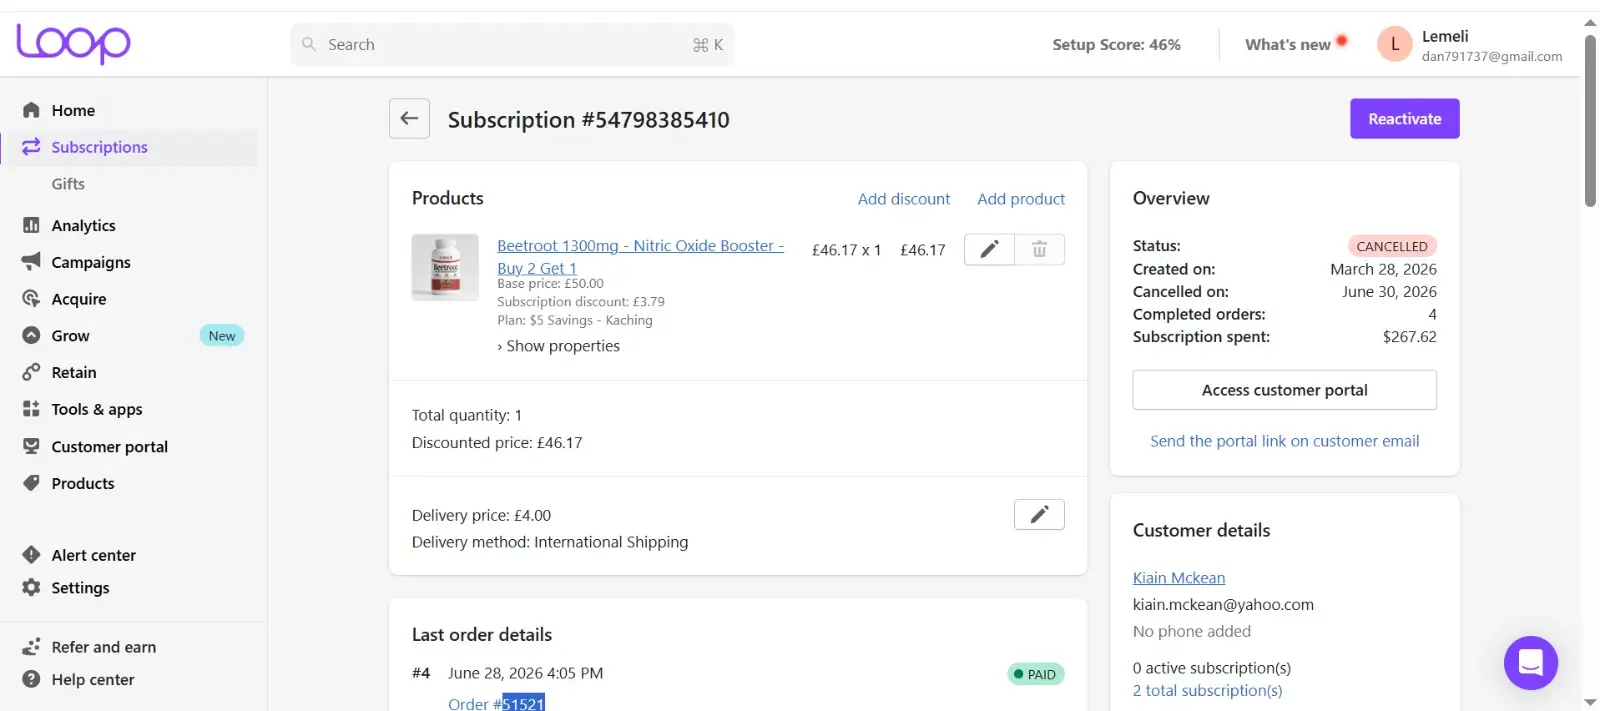Click the Add product link
This screenshot has width=1600, height=711.
point(1021,199)
